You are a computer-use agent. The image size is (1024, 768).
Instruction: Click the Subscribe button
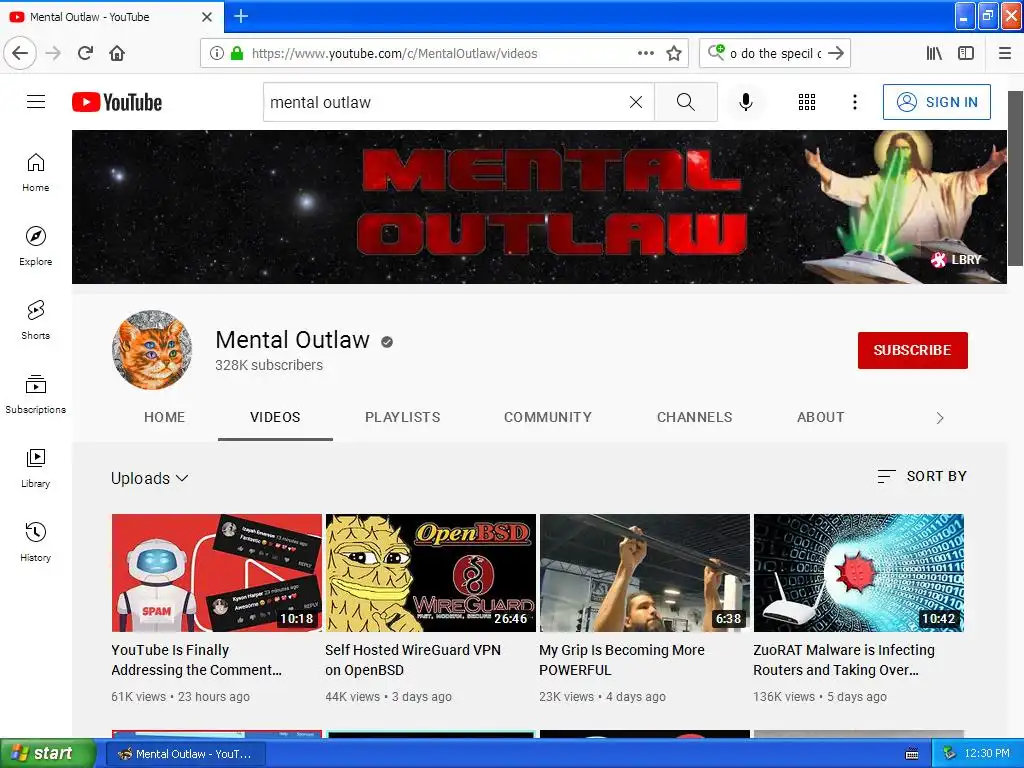[x=912, y=350]
